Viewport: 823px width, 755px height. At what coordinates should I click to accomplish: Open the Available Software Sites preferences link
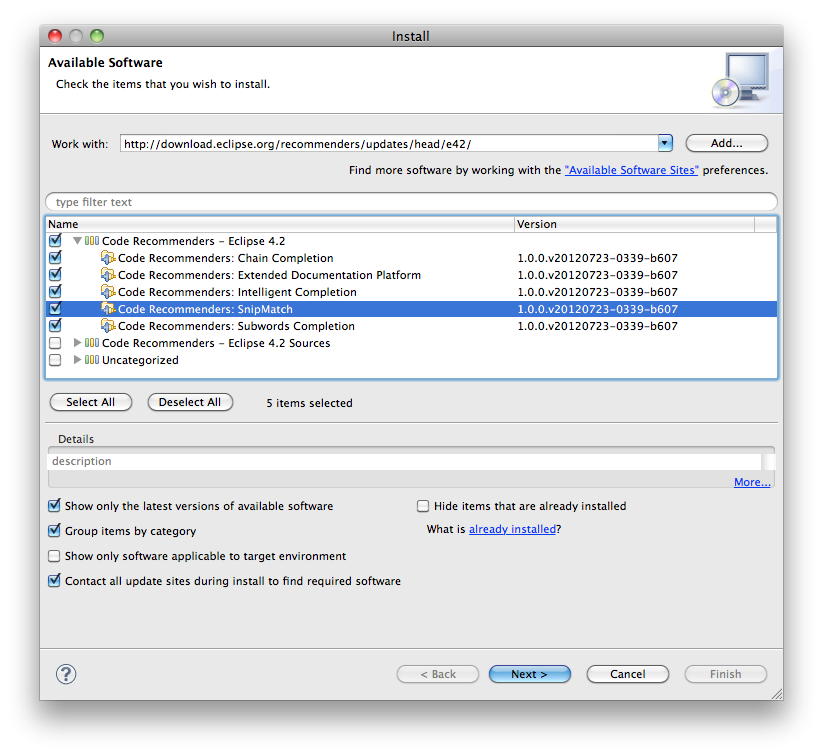coord(631,170)
